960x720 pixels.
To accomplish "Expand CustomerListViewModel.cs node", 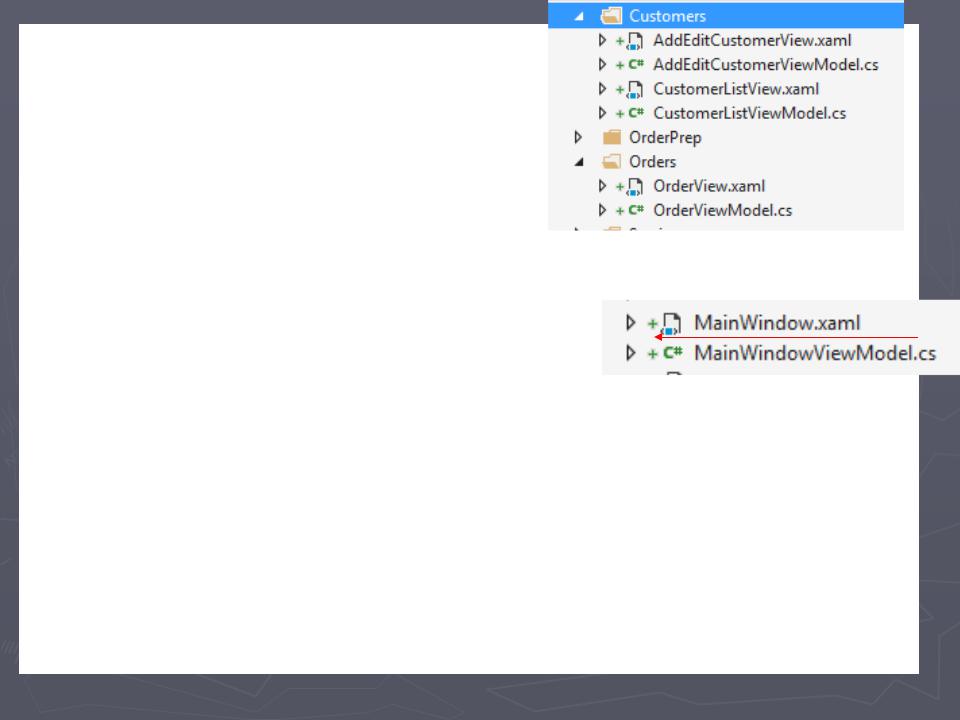I will pos(602,113).
